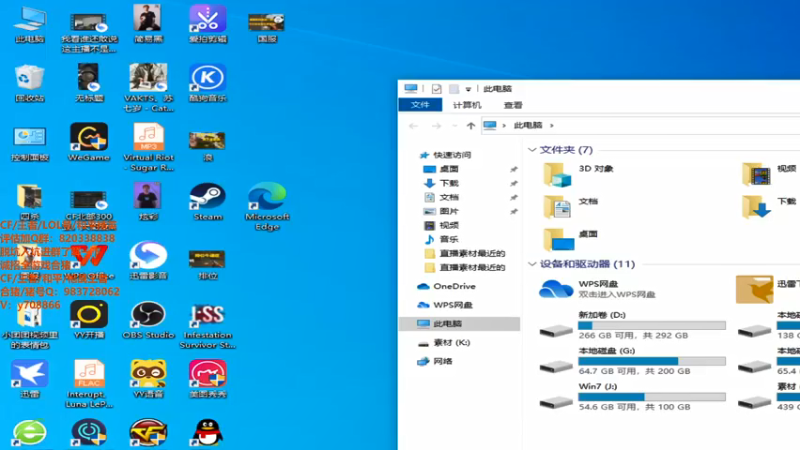Click the 本地磁盘 (G:) usage bar
The image size is (800, 450).
click(x=652, y=361)
